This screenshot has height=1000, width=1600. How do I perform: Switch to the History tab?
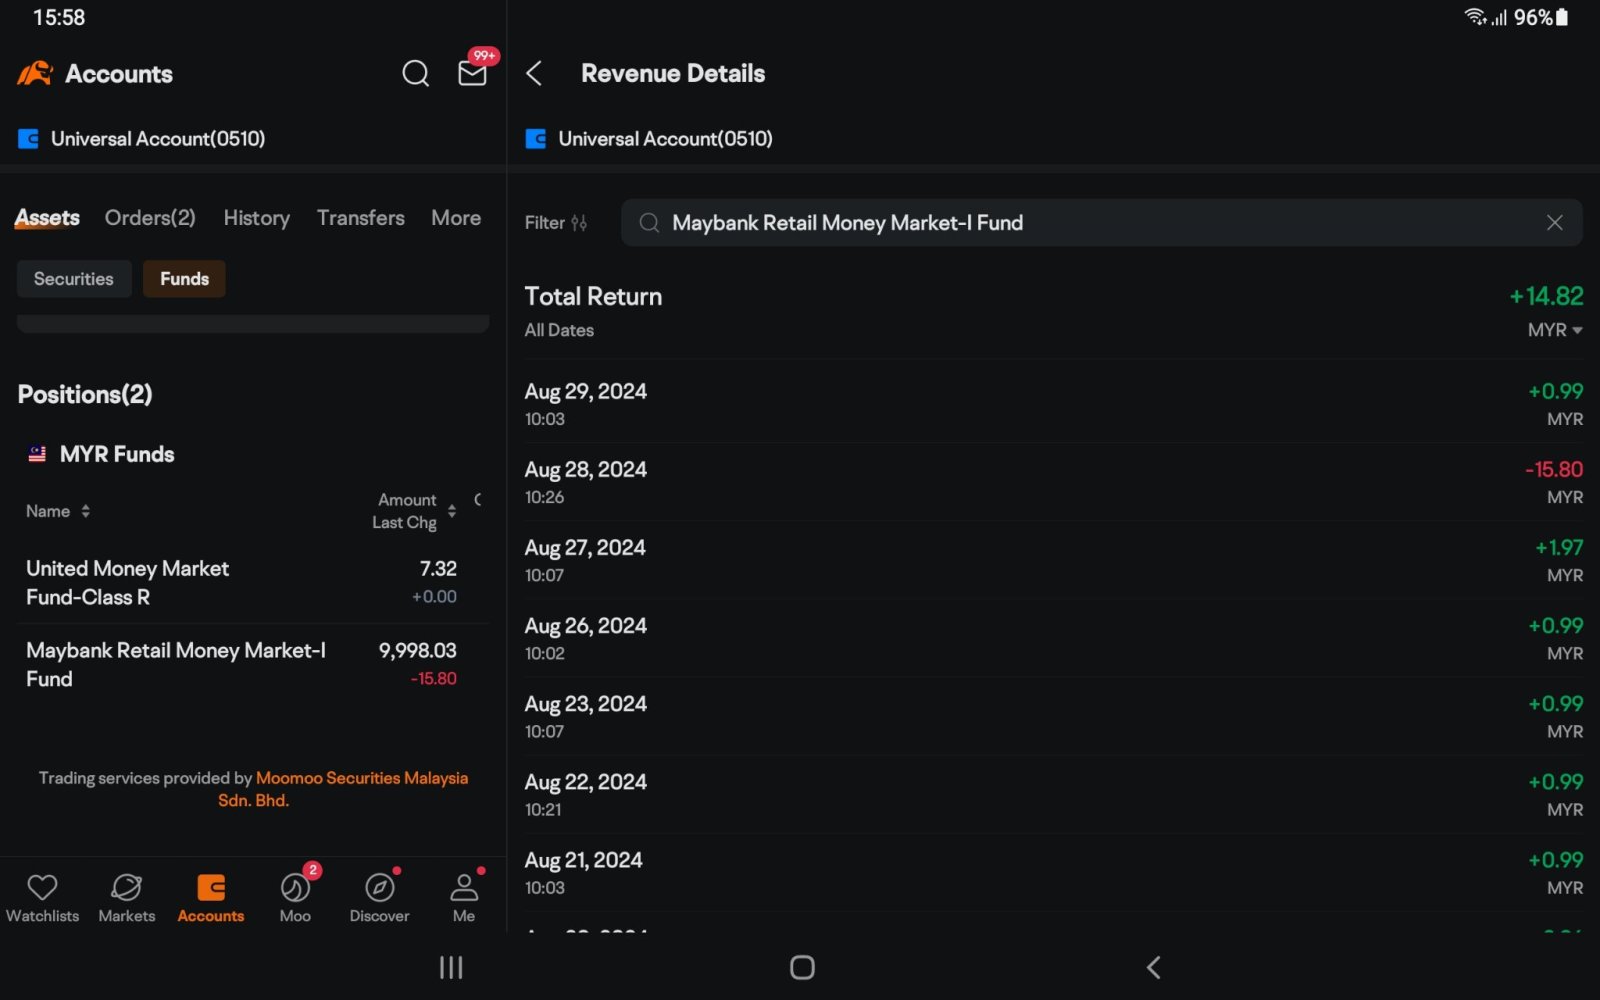257,218
